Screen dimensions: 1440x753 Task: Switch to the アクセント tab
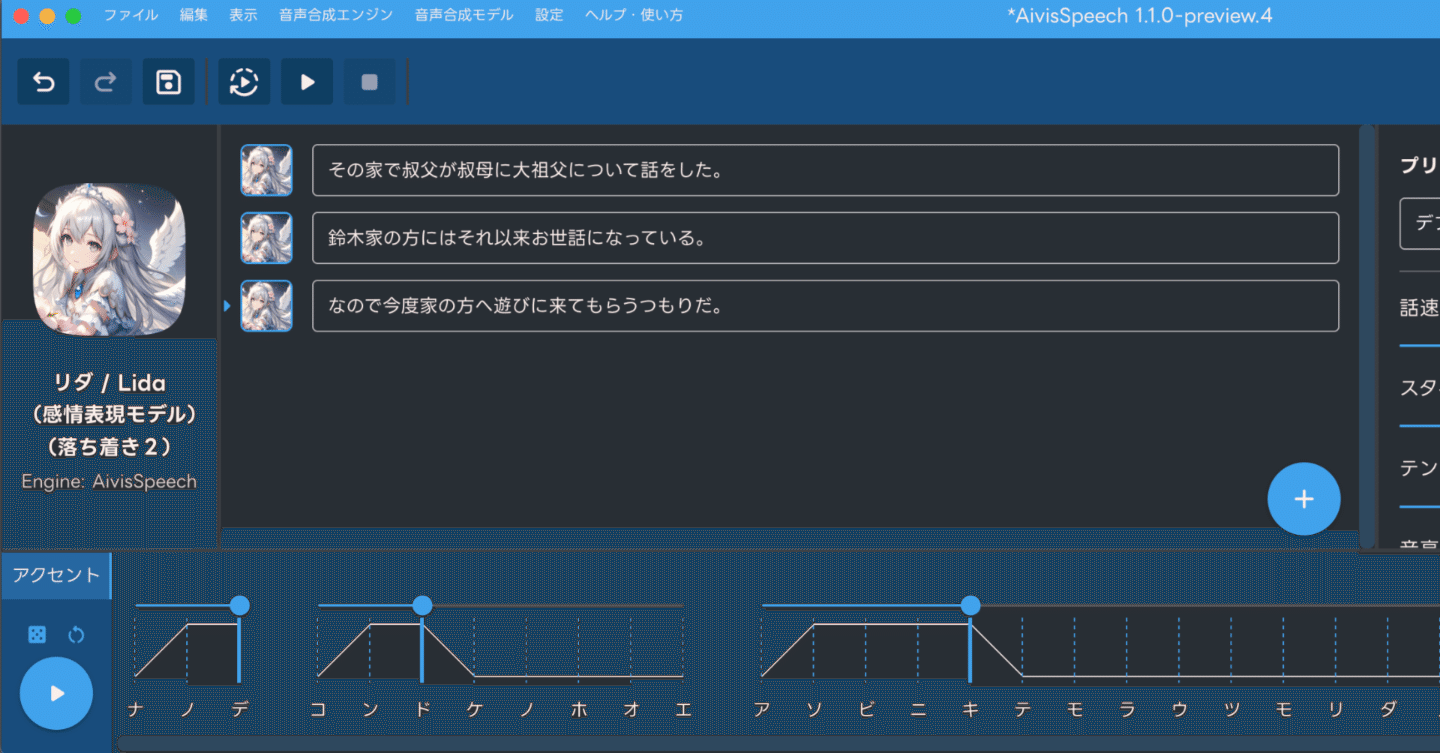(55, 575)
